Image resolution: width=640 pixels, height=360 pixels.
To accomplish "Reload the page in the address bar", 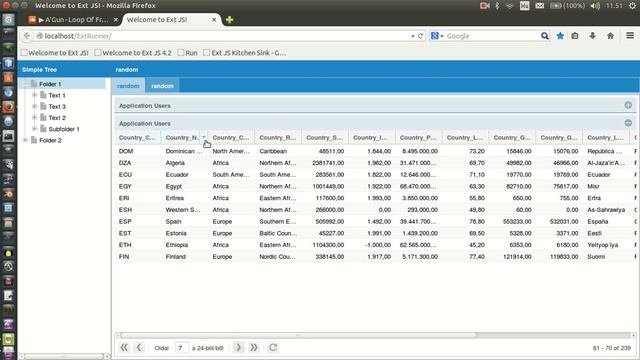I will tap(420, 36).
